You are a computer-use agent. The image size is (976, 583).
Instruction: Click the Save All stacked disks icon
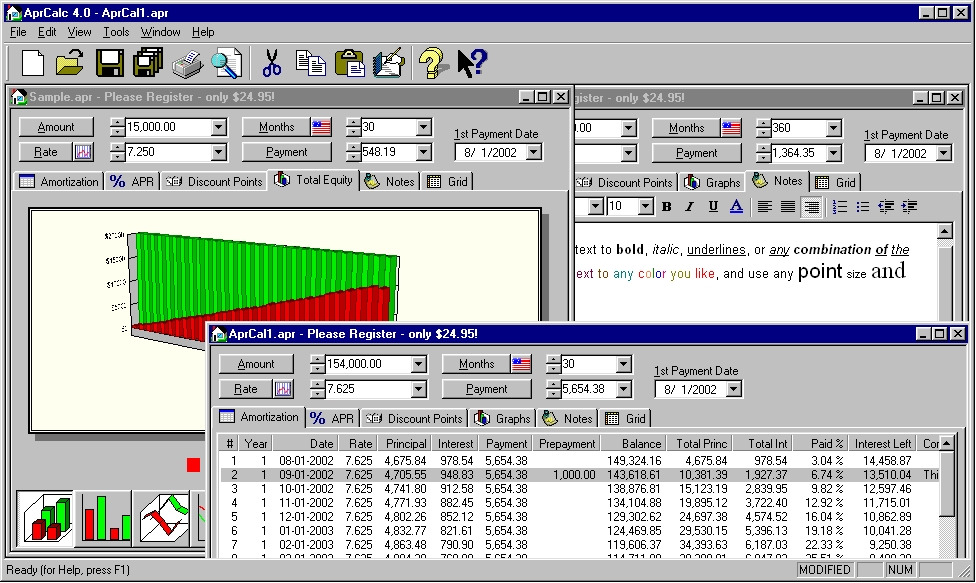[148, 63]
